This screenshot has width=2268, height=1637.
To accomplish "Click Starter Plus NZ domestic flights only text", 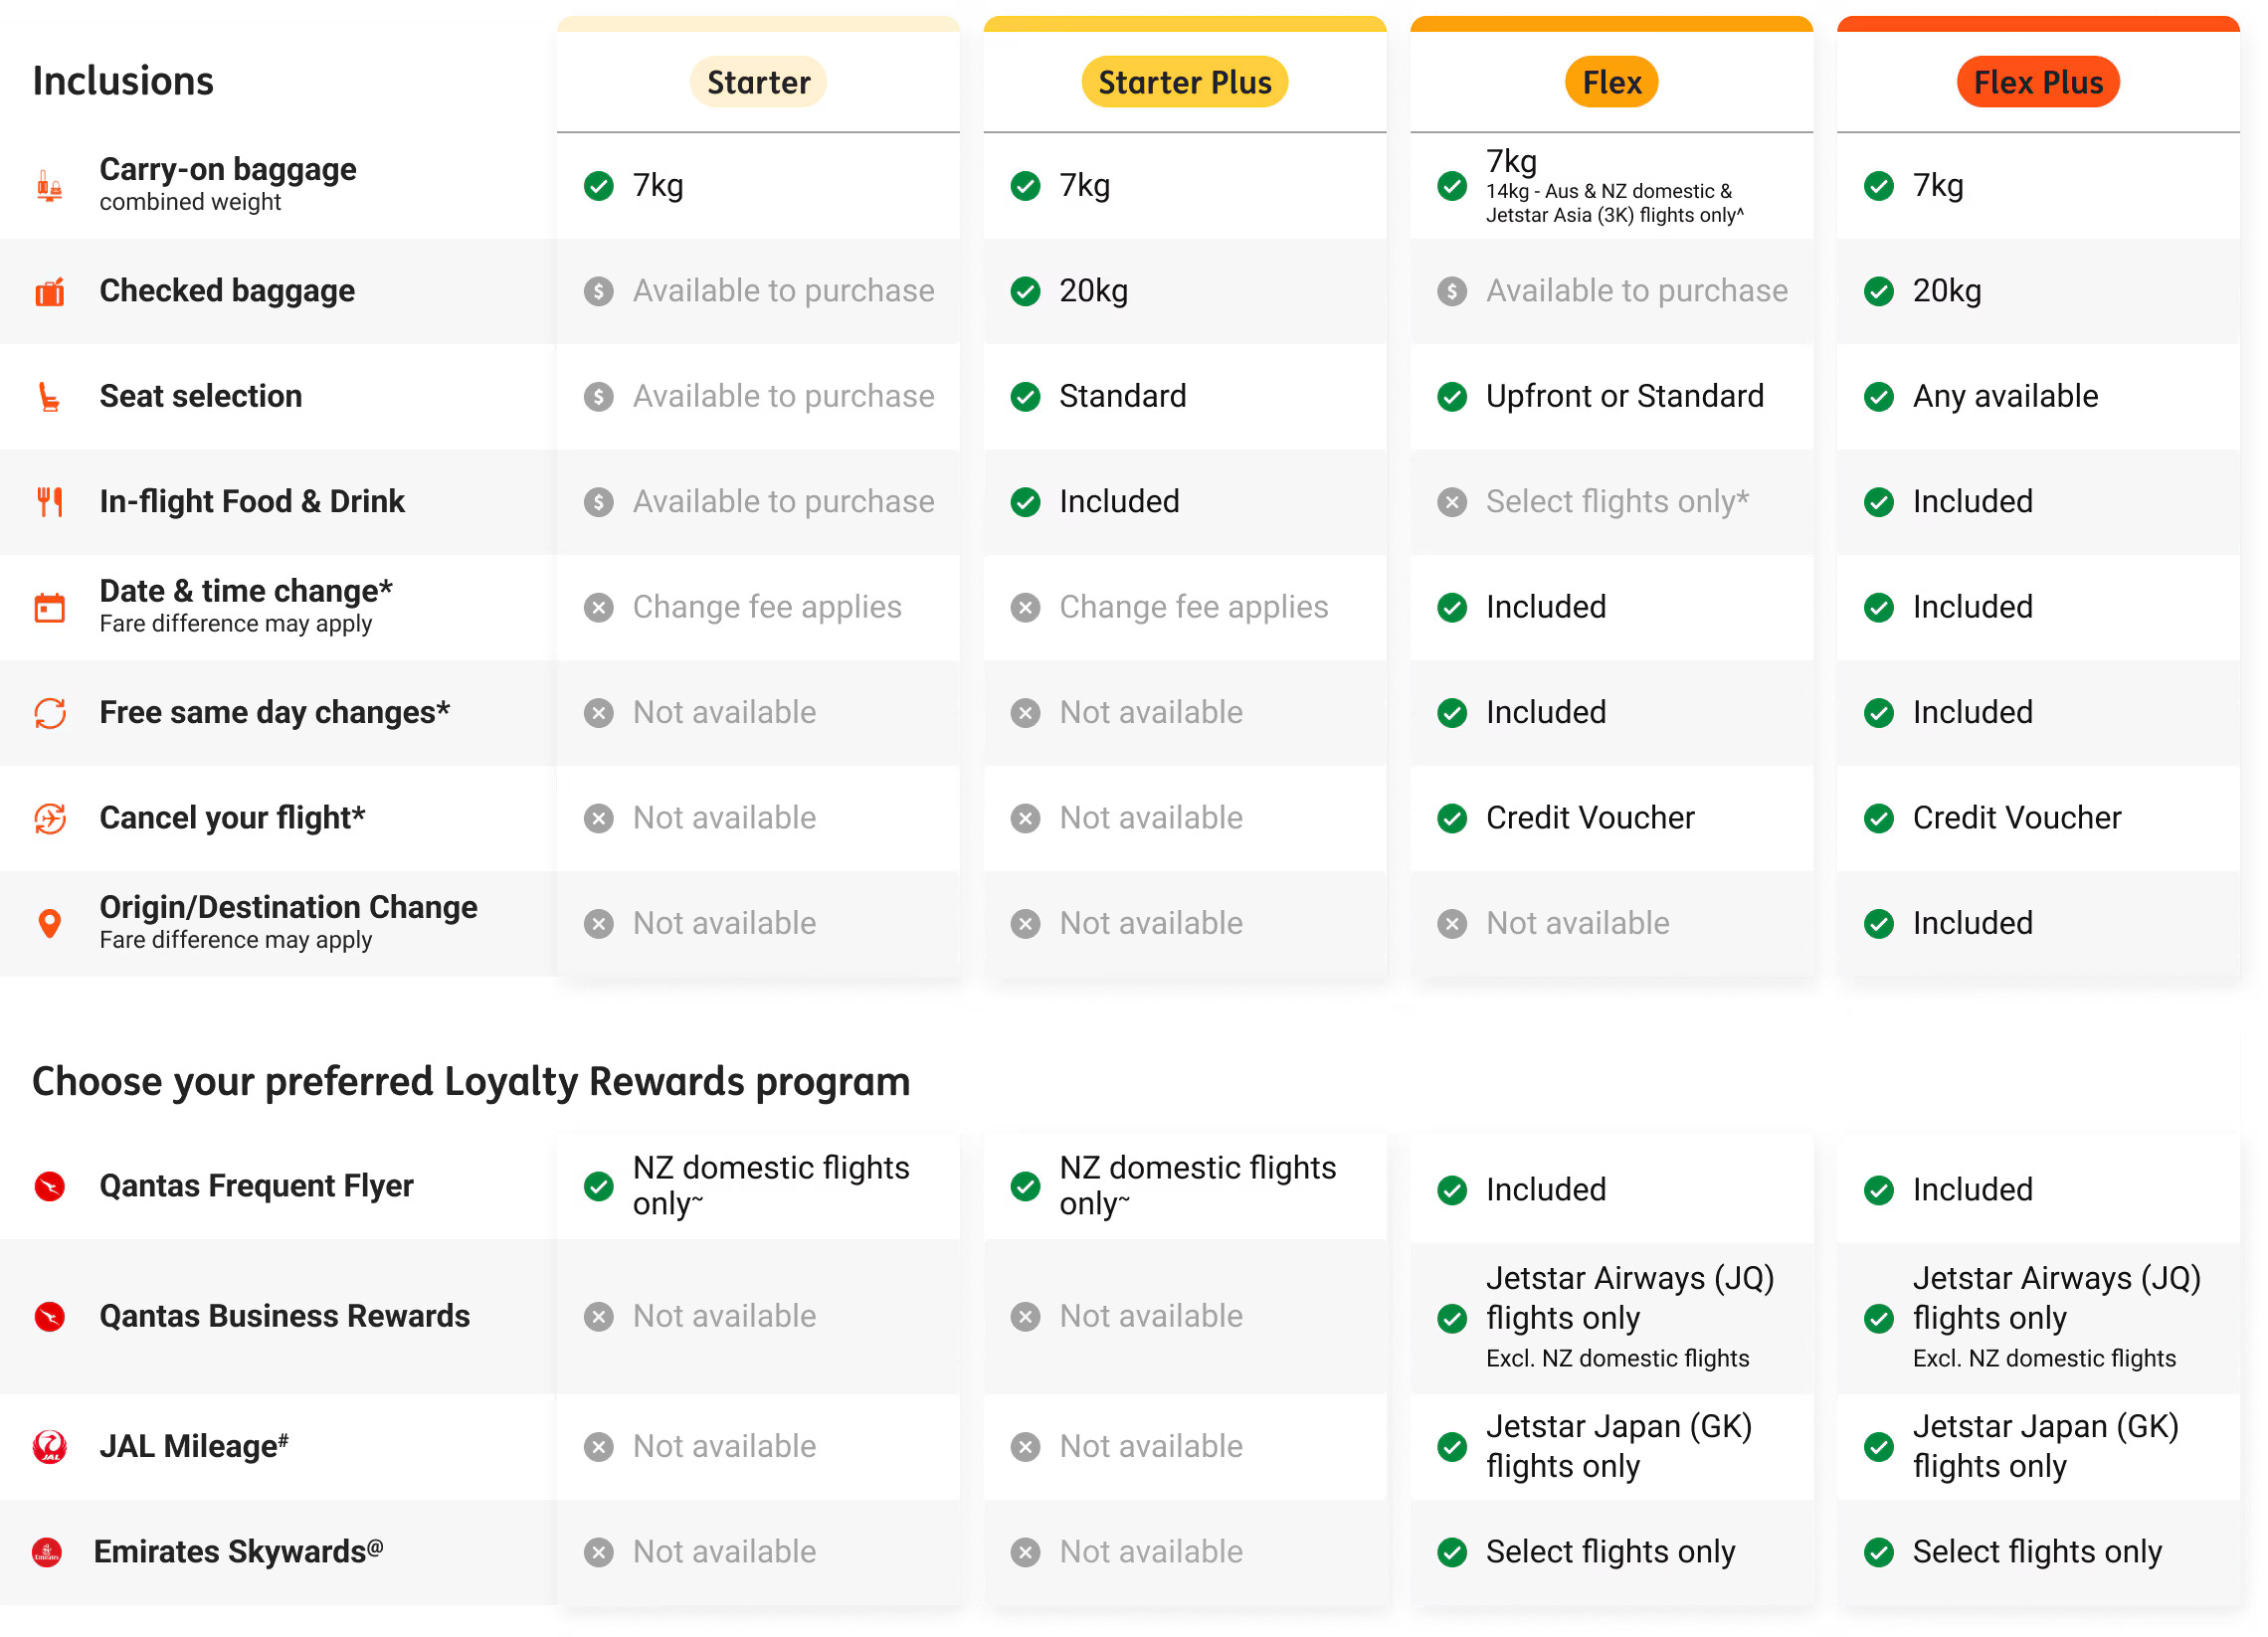I will (1198, 1187).
